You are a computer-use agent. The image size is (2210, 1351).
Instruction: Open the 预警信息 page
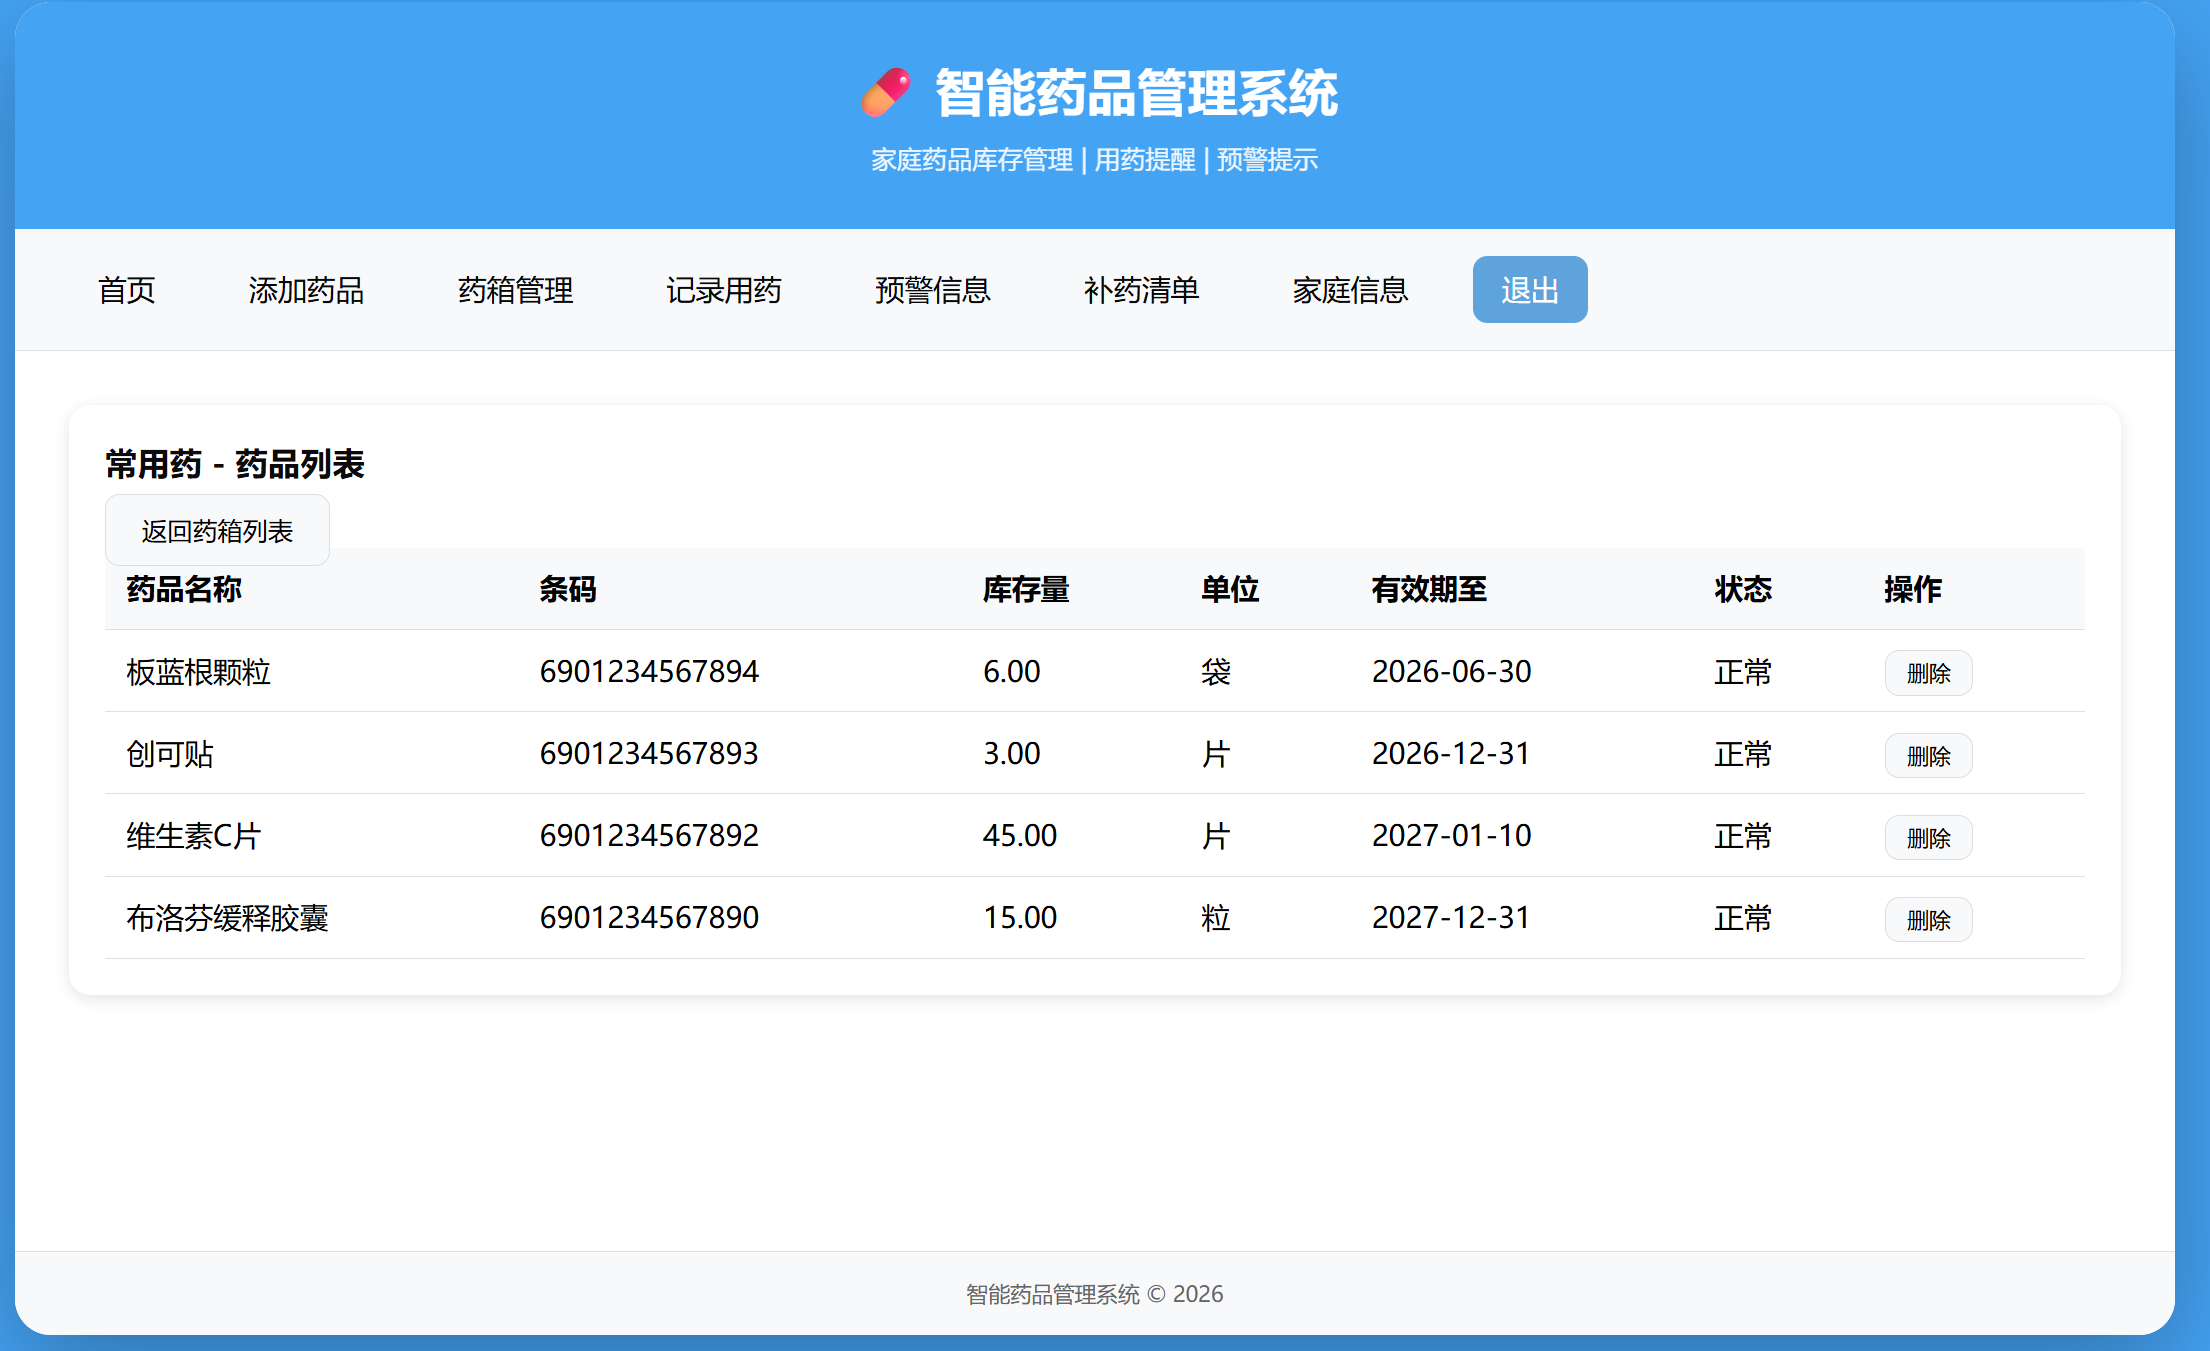click(933, 290)
